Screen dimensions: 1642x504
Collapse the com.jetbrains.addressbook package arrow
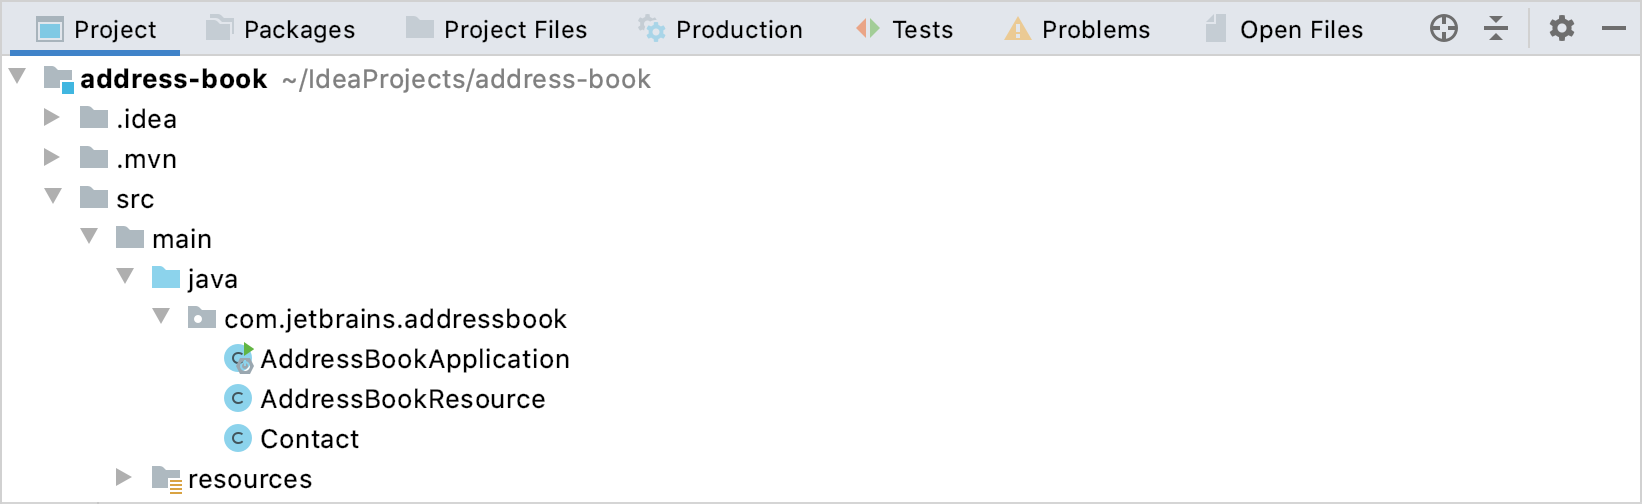coord(161,317)
